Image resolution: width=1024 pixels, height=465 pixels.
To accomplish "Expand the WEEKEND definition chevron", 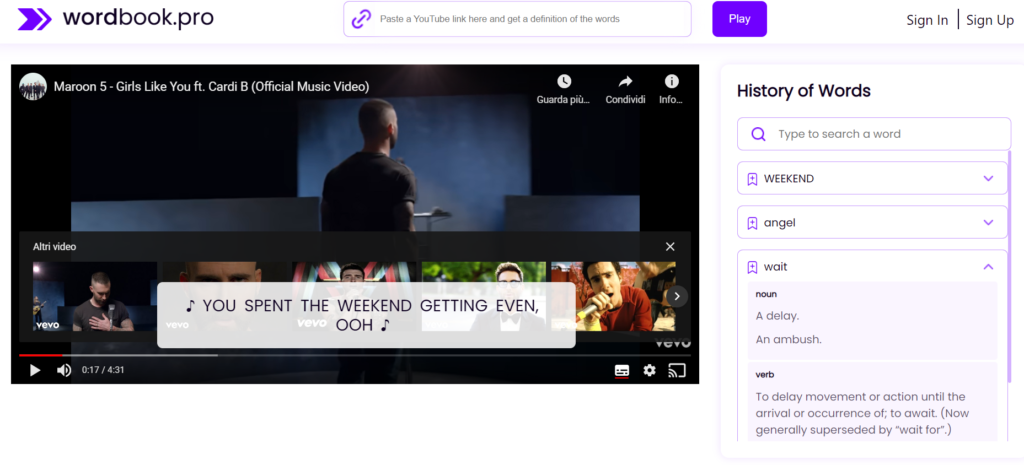I will pos(988,178).
